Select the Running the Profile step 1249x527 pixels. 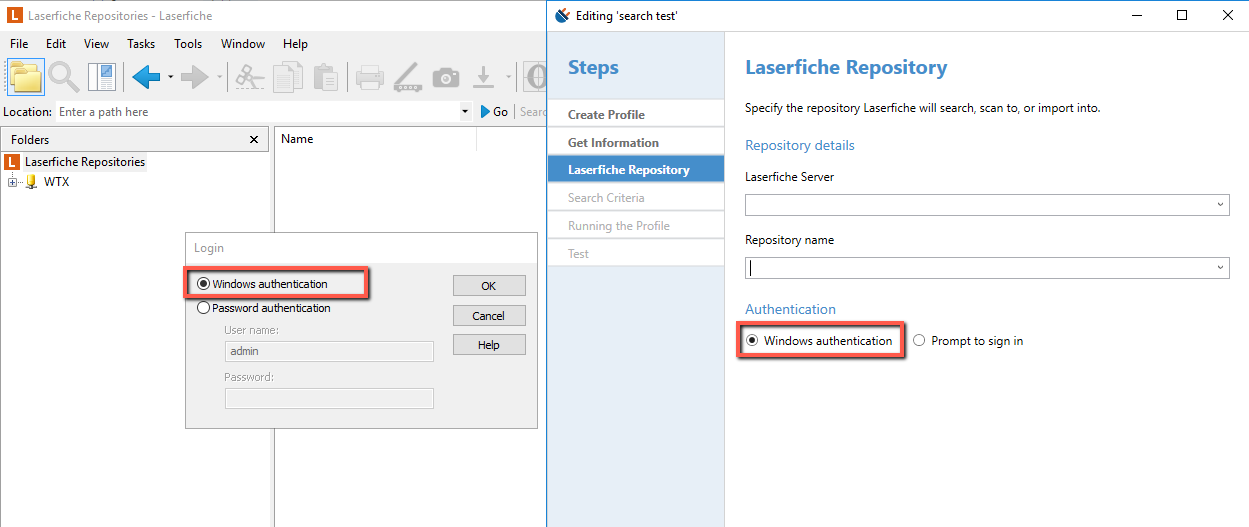(636, 226)
